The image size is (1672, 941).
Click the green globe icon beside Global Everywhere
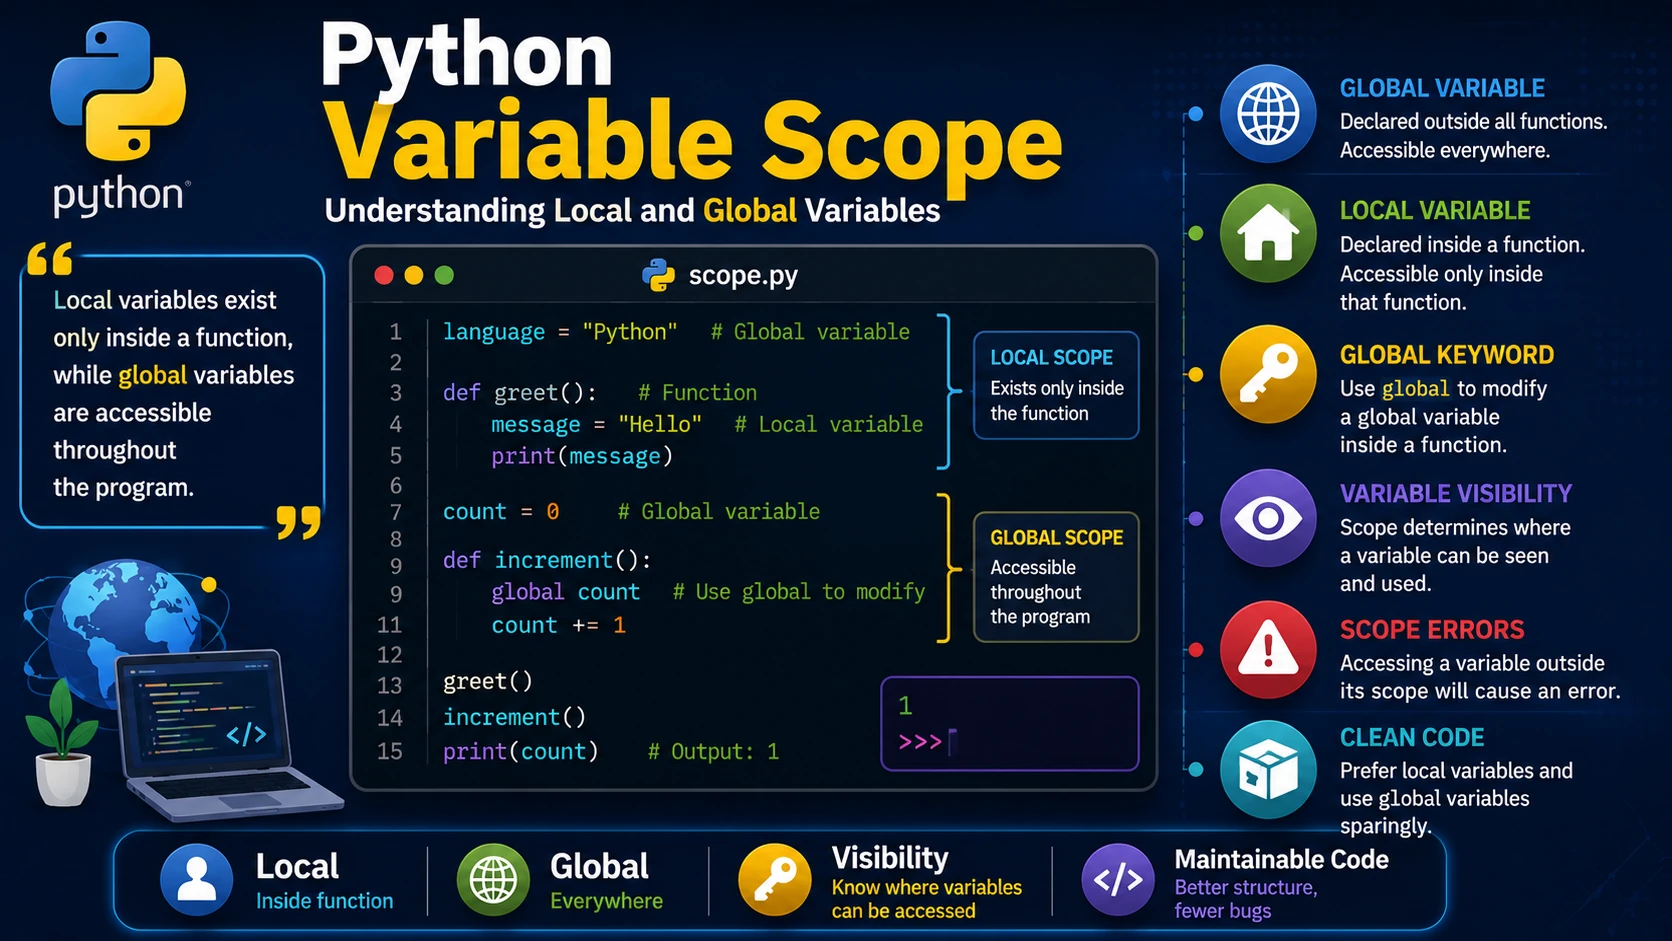tap(493, 880)
